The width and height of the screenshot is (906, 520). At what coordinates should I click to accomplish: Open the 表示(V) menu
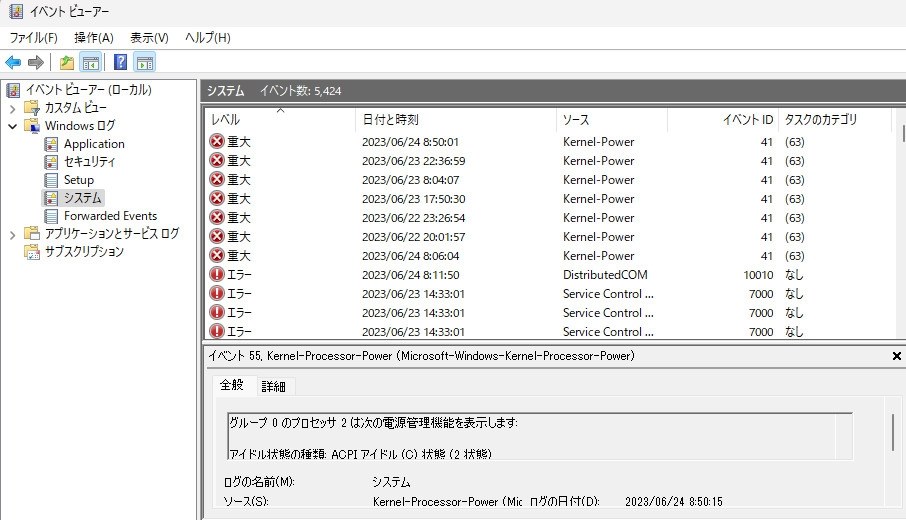(149, 38)
